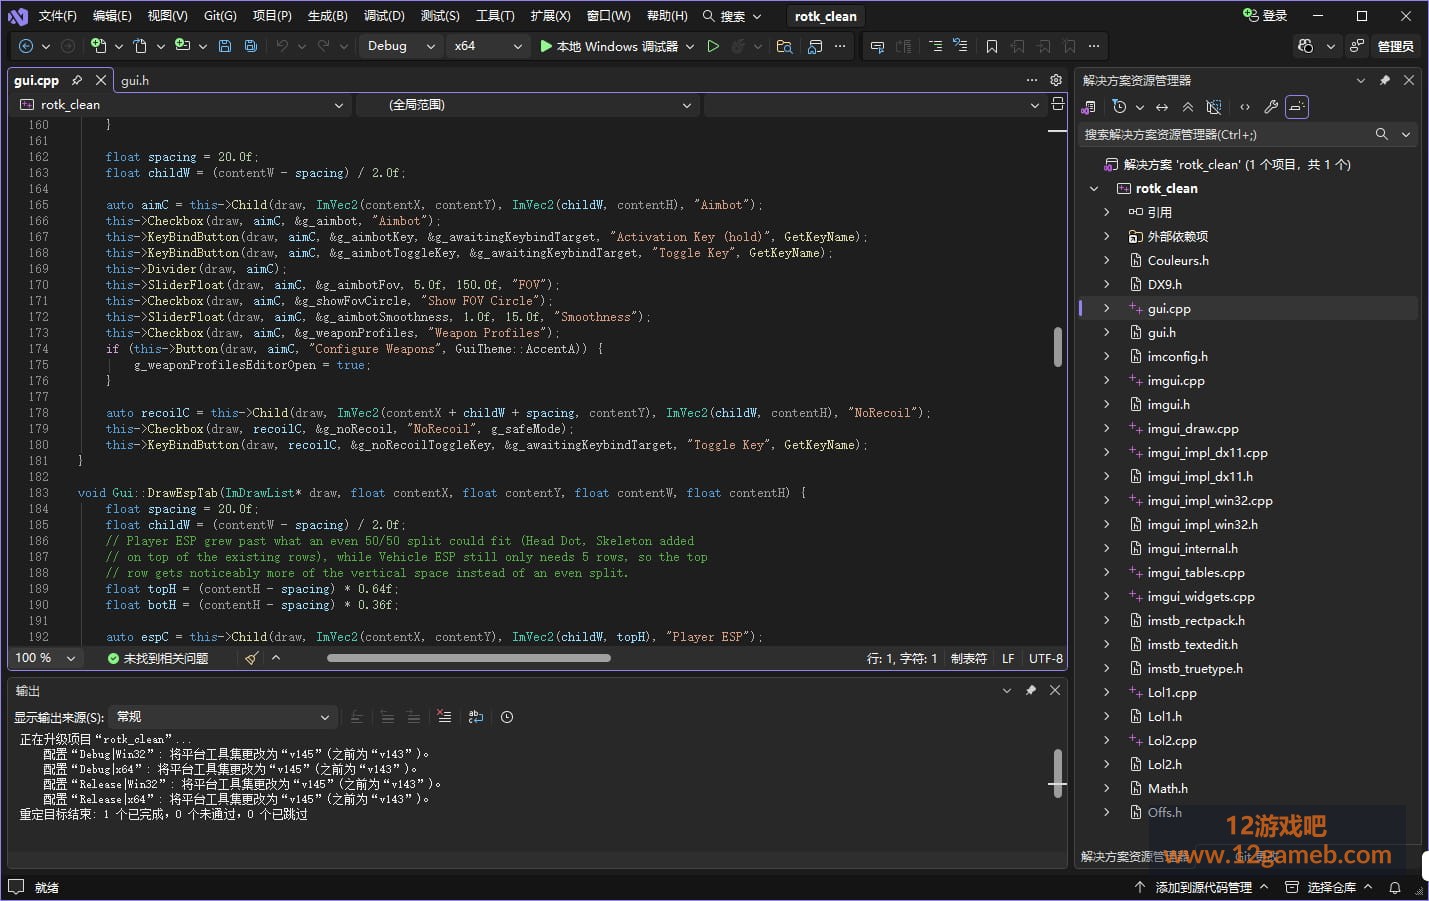Open Find in Files toolbar icon

click(784, 46)
